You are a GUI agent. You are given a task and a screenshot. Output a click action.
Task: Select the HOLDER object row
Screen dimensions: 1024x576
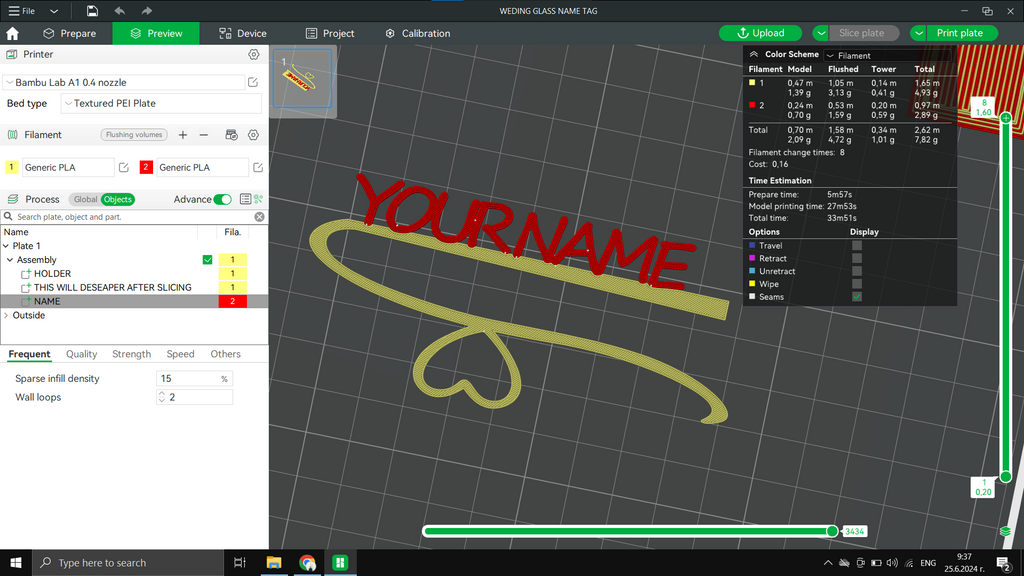[x=134, y=274]
